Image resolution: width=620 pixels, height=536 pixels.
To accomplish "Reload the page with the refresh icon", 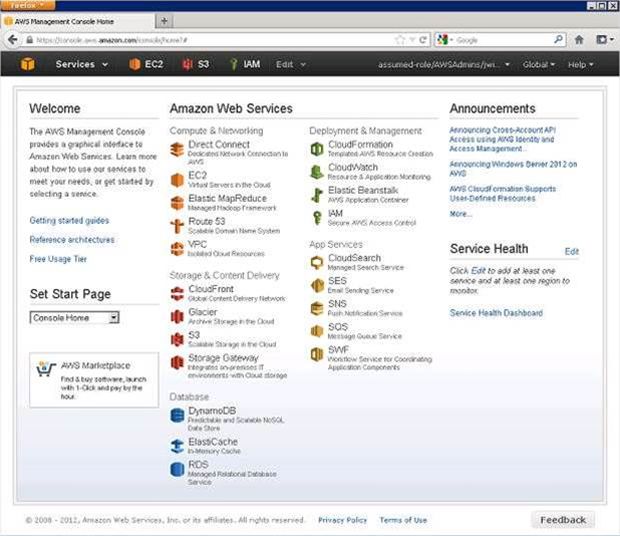I will 423,40.
